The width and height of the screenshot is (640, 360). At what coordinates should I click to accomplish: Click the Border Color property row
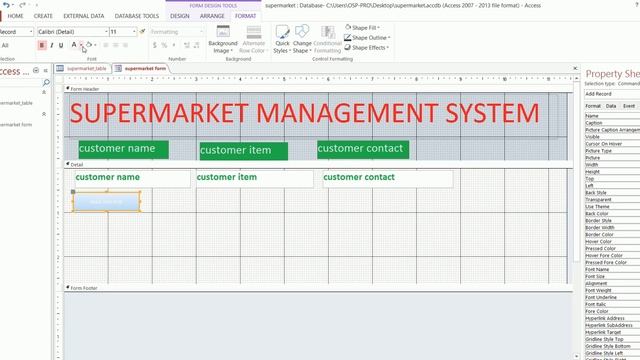(612, 235)
